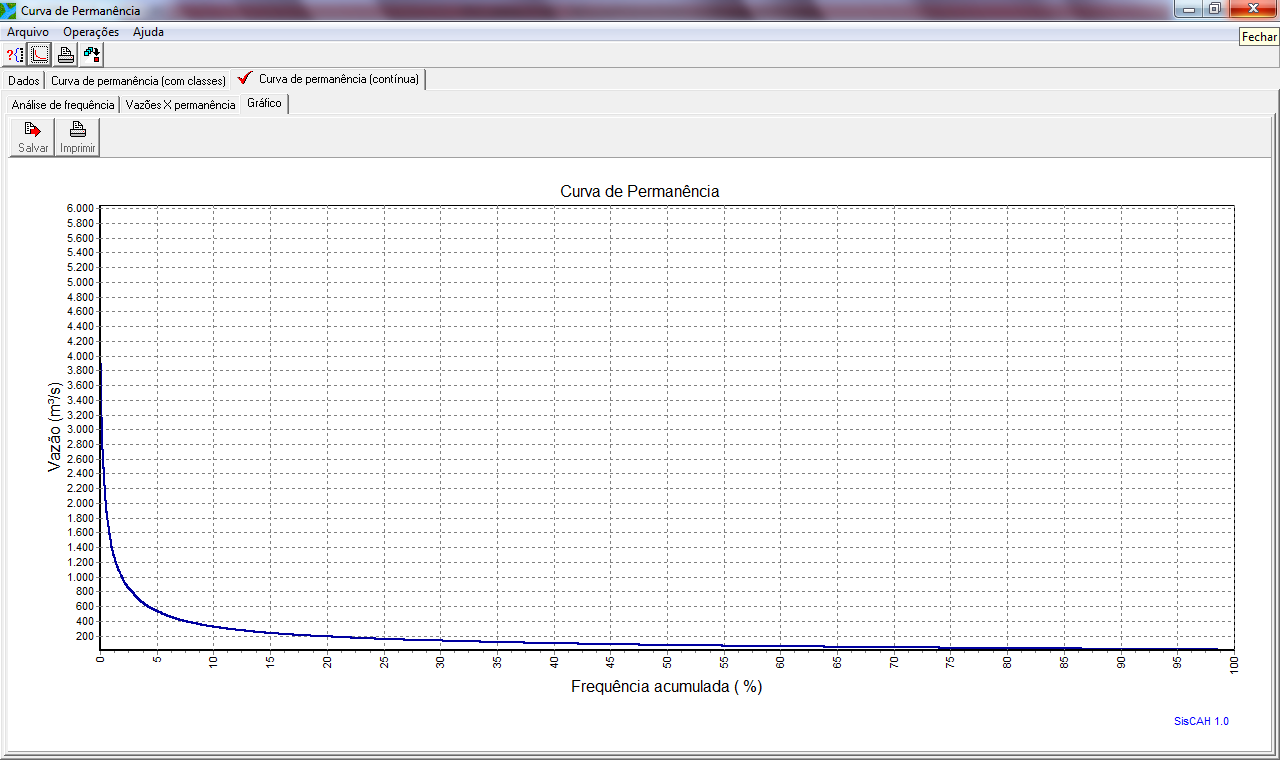Viewport: 1280px width, 760px height.
Task: Click the 2.000 value on vertical axis
Action: point(79,503)
